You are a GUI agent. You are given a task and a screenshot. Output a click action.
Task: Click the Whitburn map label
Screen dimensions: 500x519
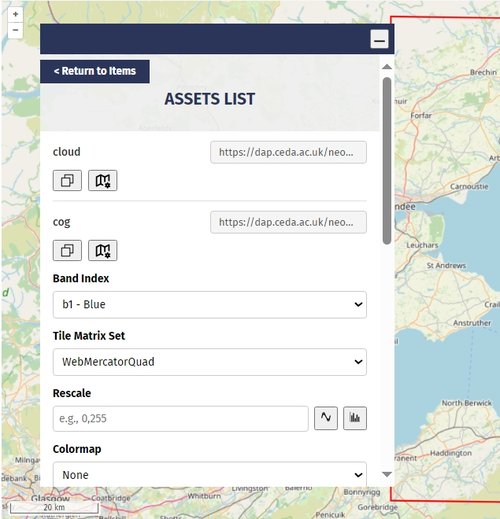tap(204, 496)
